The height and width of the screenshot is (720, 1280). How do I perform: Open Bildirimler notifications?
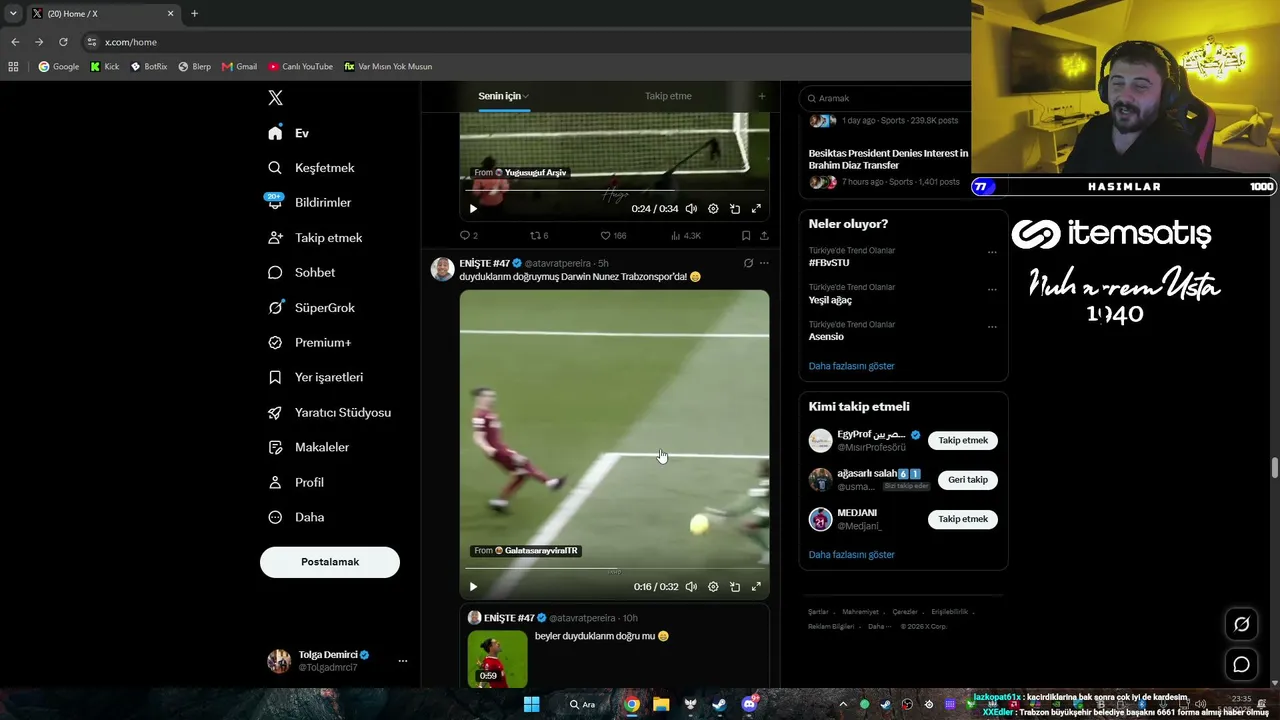pos(309,203)
